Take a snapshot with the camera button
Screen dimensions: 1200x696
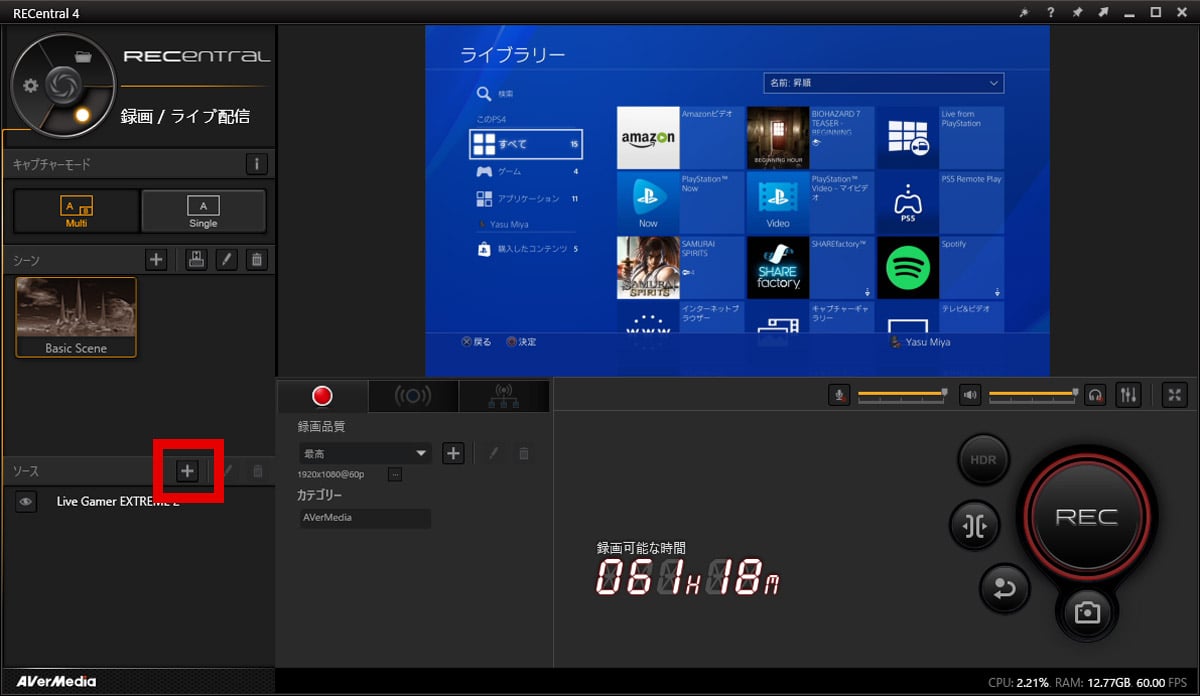tap(1087, 613)
